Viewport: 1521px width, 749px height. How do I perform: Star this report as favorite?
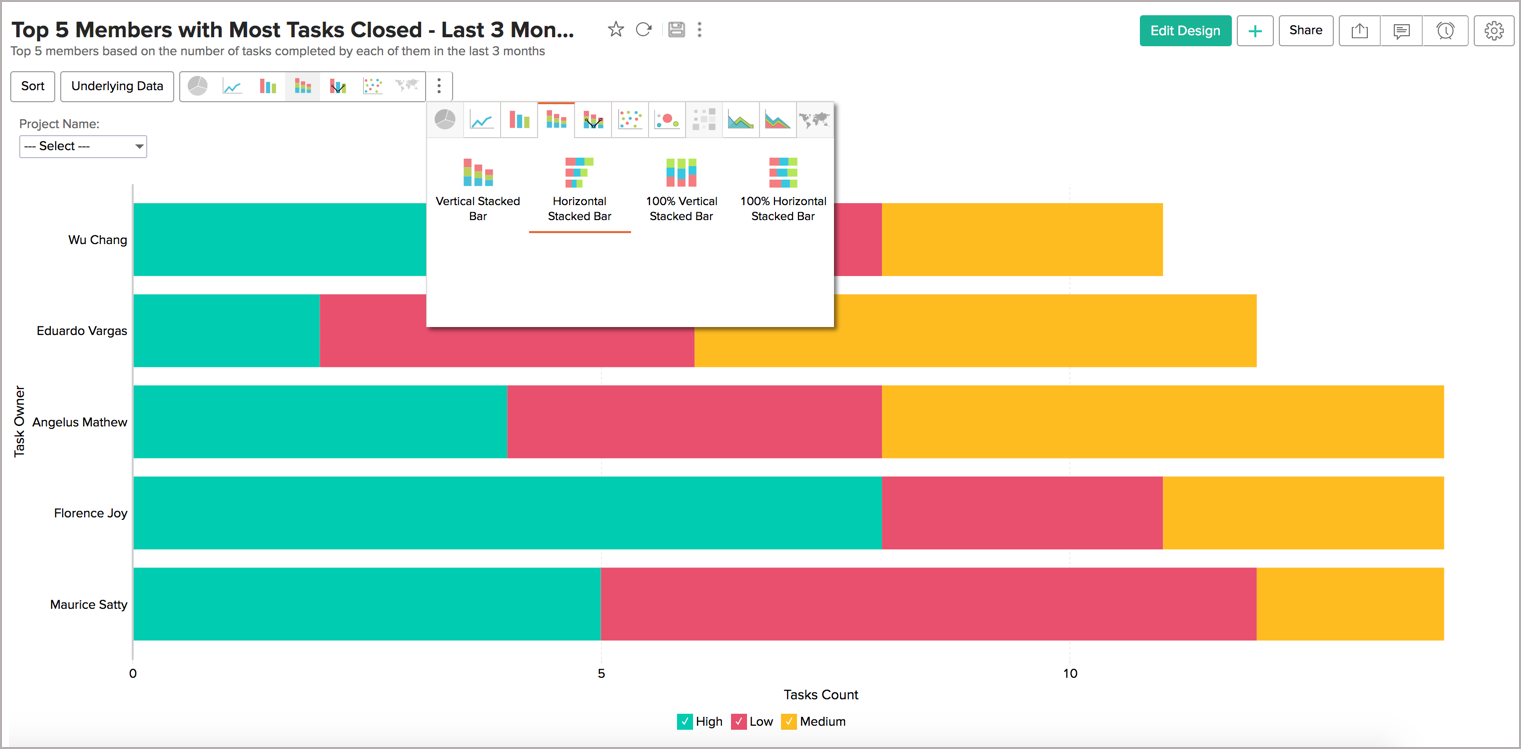pos(616,30)
